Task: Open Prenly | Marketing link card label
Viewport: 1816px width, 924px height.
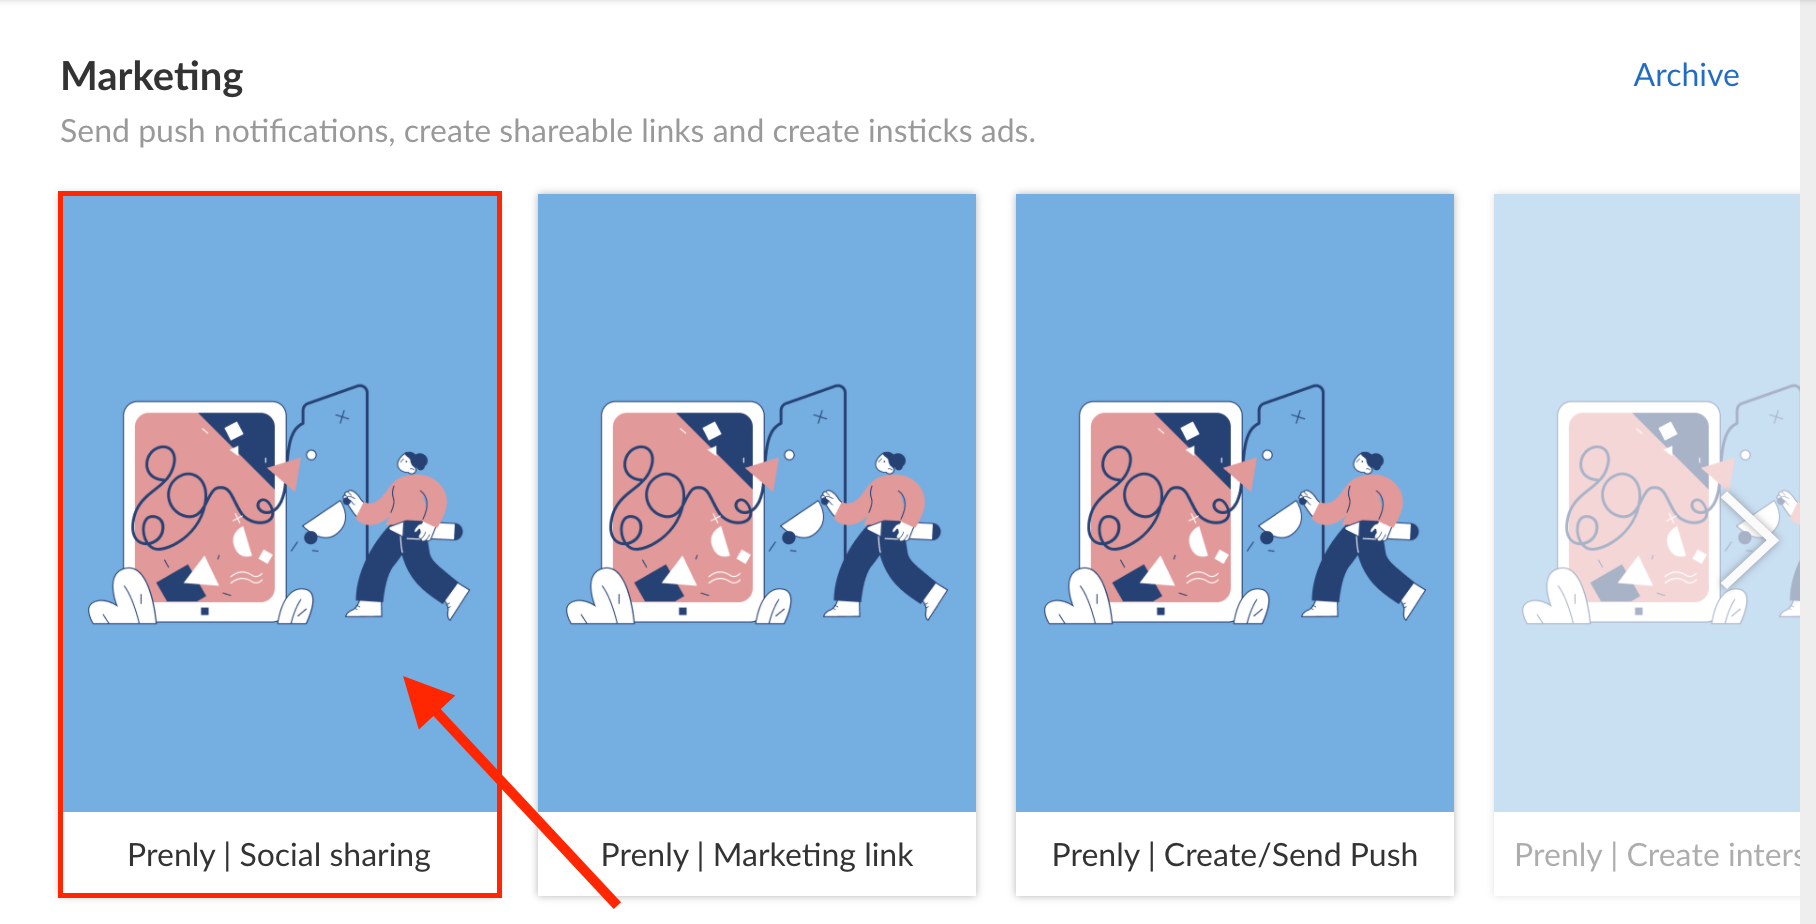Action: coord(757,855)
